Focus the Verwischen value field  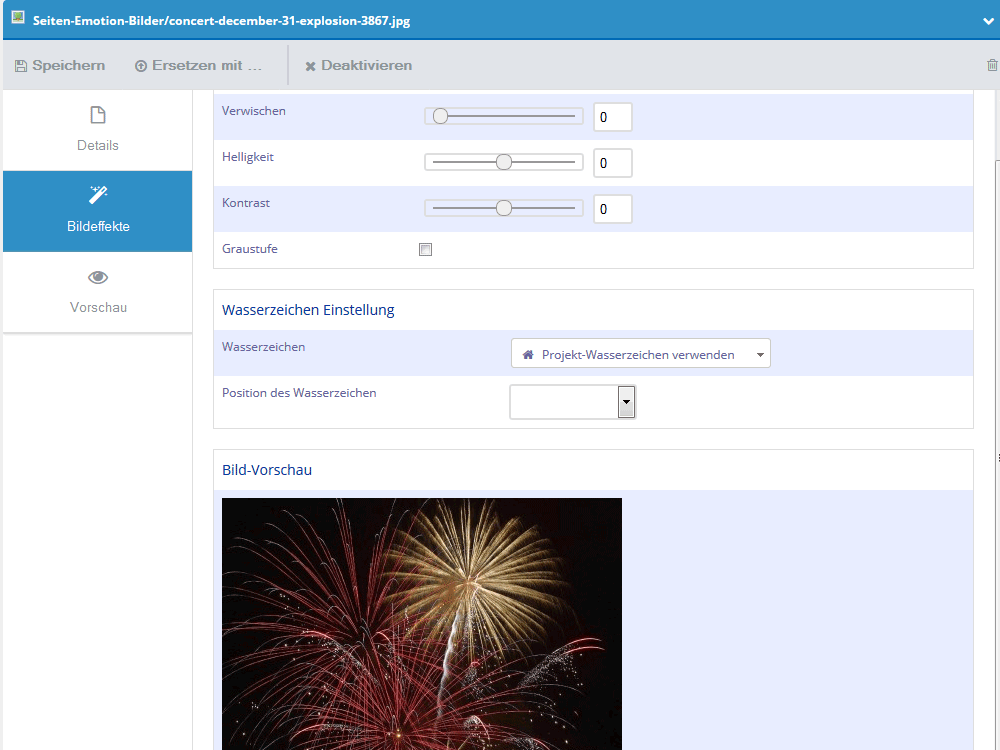(612, 117)
